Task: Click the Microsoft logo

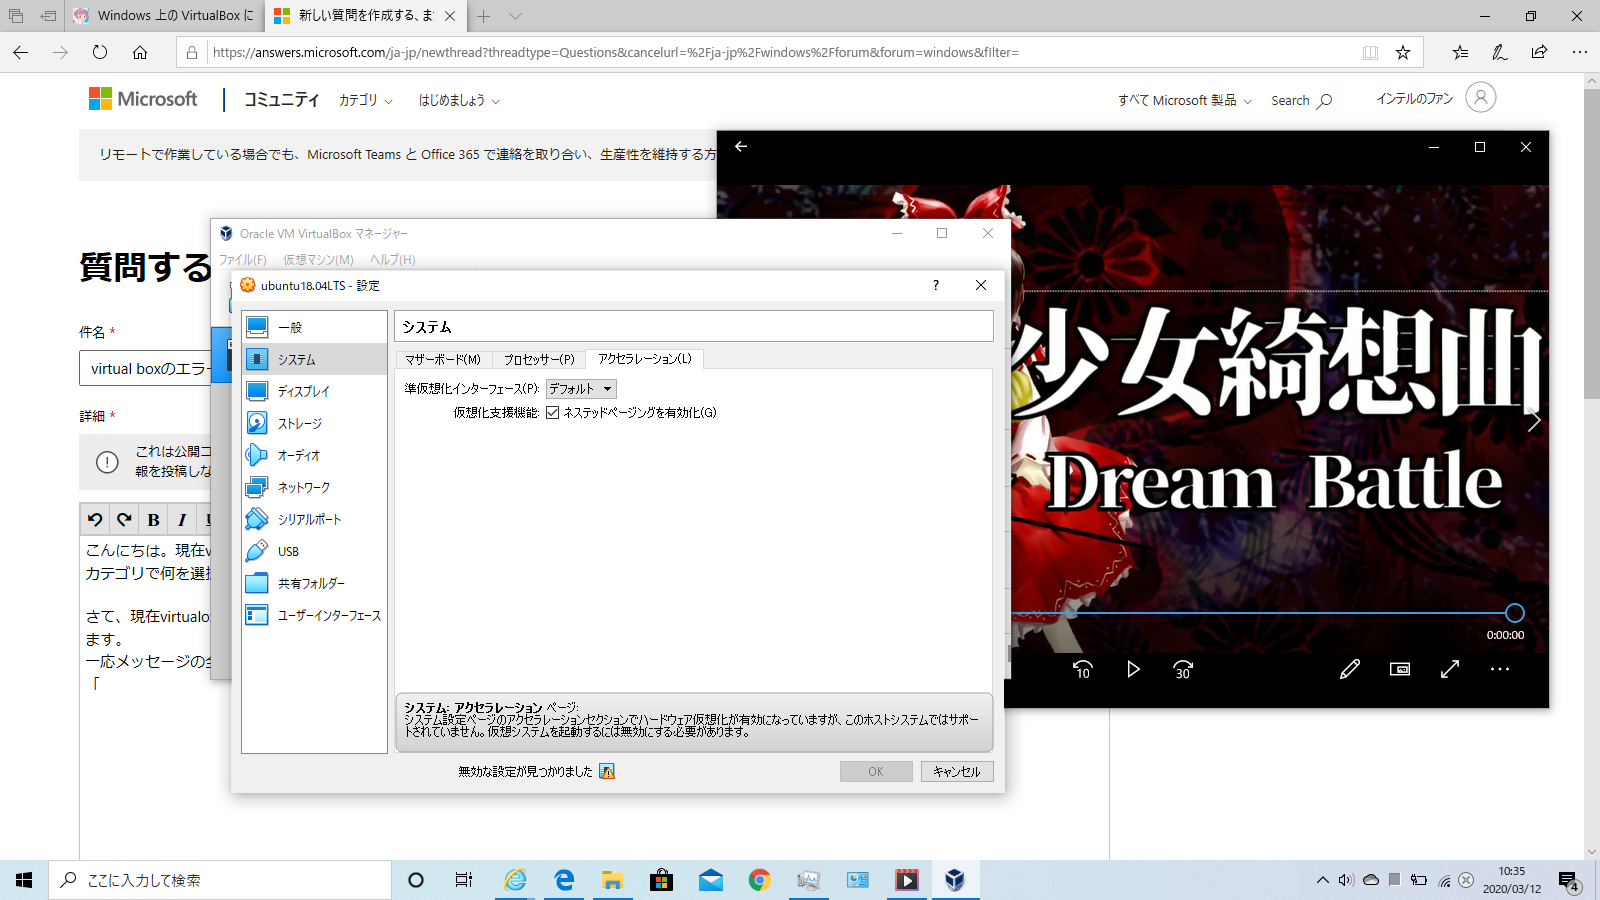Action: point(143,99)
